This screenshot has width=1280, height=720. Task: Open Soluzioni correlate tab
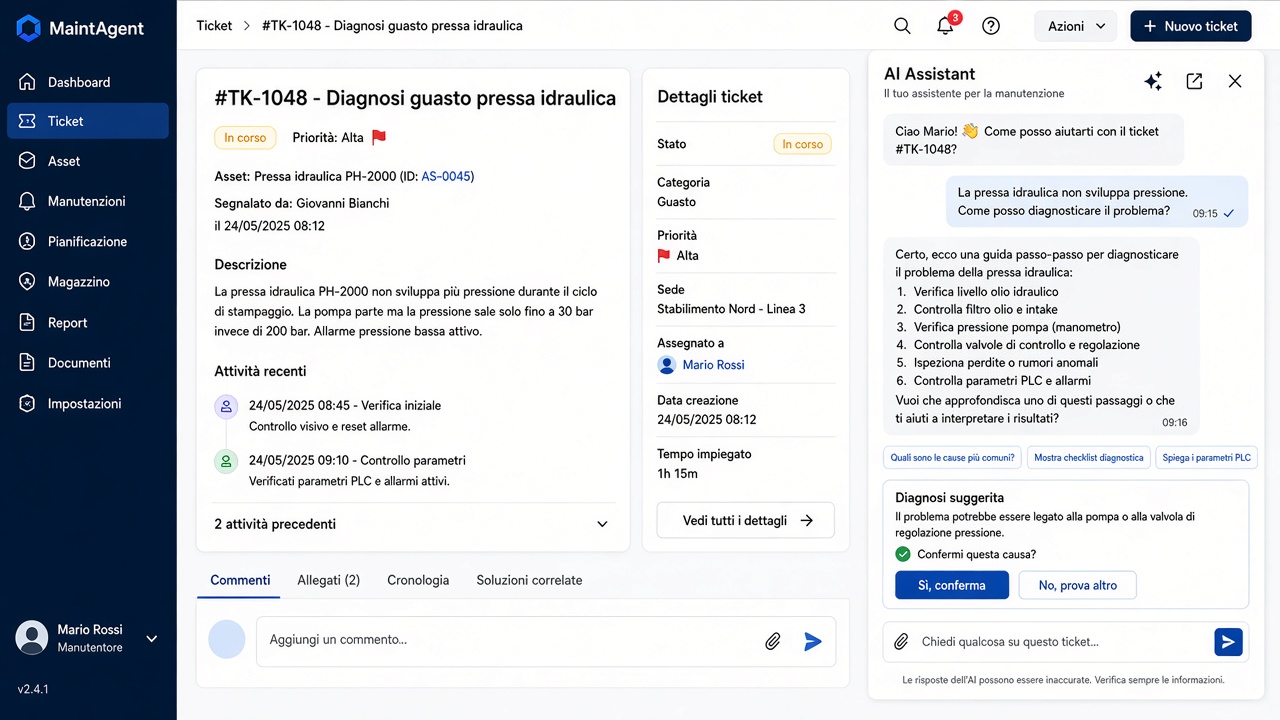tap(529, 580)
